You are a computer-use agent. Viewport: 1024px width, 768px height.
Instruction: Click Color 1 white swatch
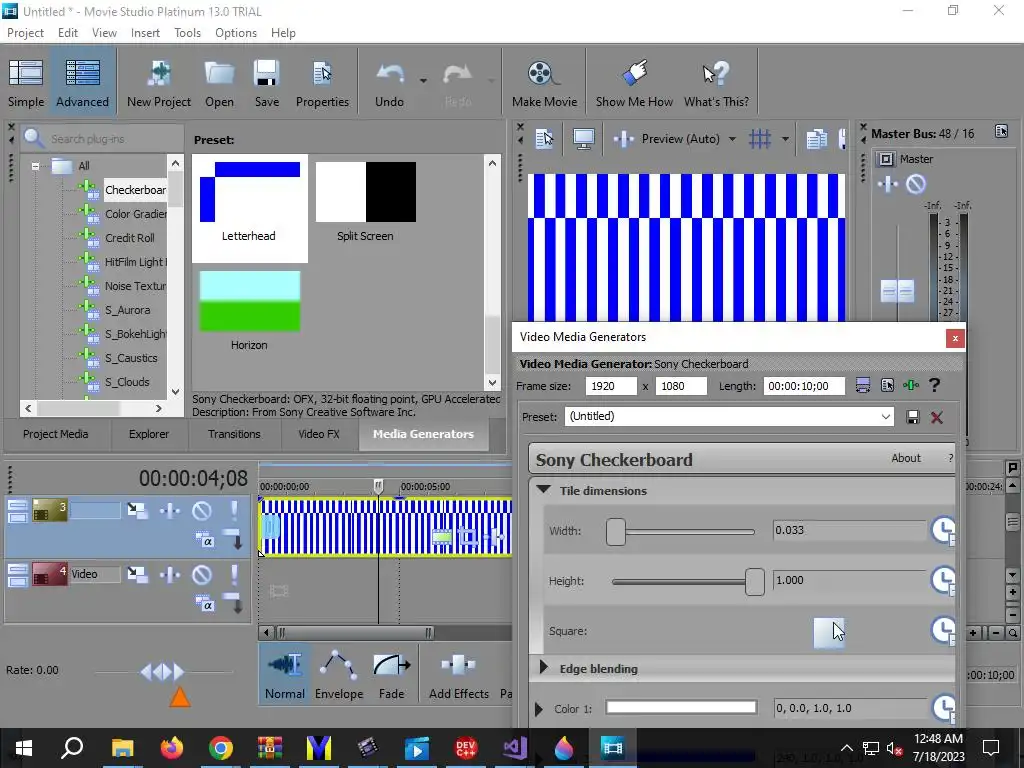tap(681, 708)
